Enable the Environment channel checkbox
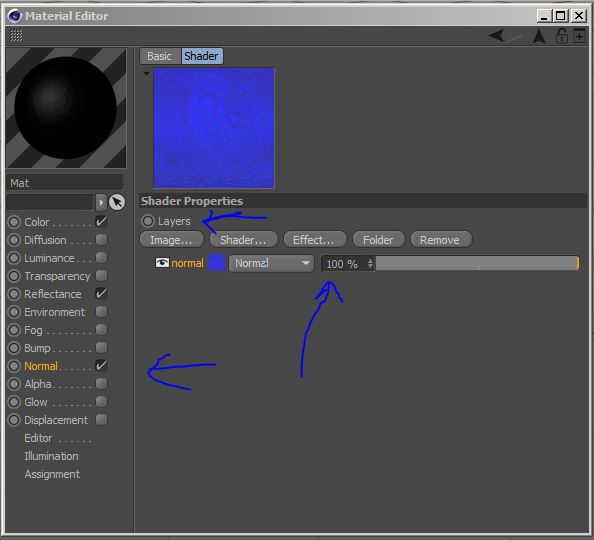The height and width of the screenshot is (540, 594). click(x=101, y=311)
